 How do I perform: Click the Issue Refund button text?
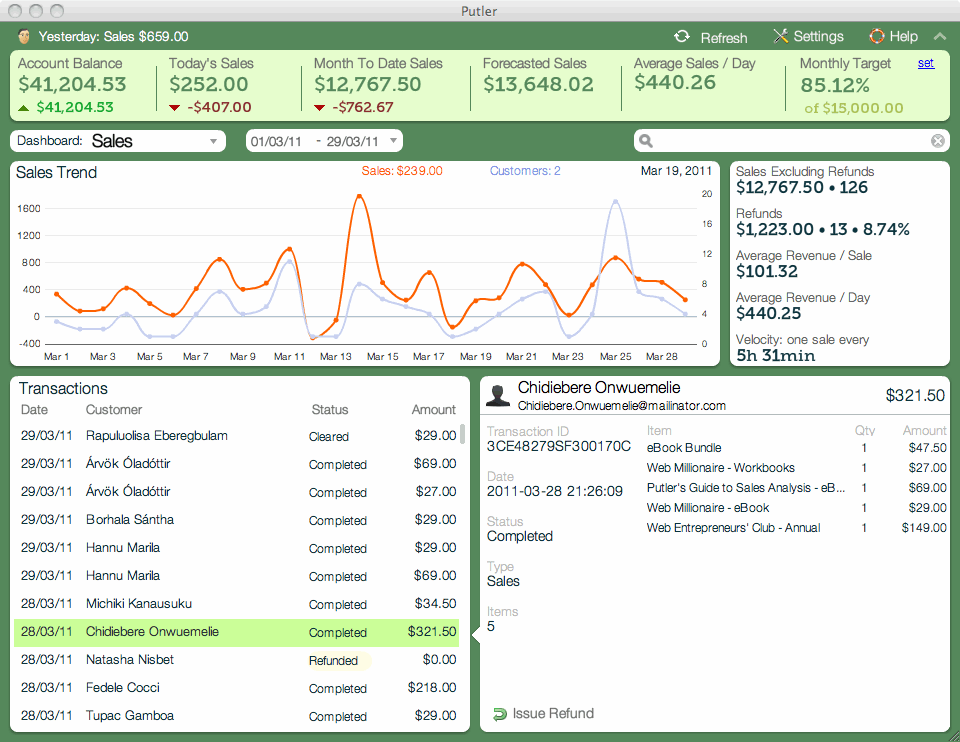553,714
